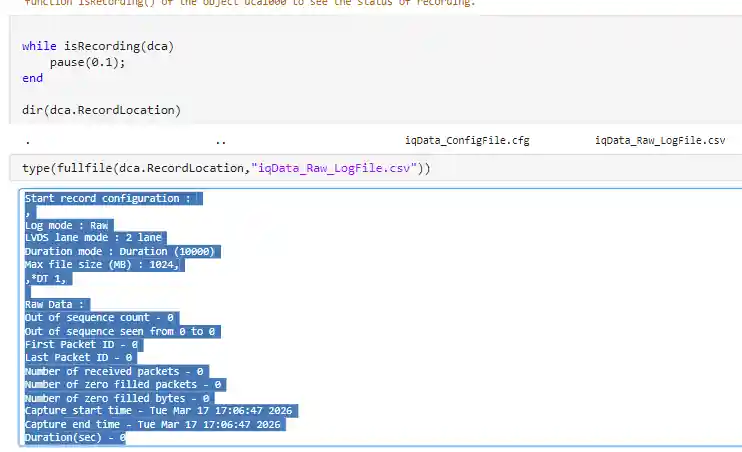Screen dimensions: 742x452
Task: Click 'Number of zero filled bytes - 0'
Action: [x=119, y=399]
